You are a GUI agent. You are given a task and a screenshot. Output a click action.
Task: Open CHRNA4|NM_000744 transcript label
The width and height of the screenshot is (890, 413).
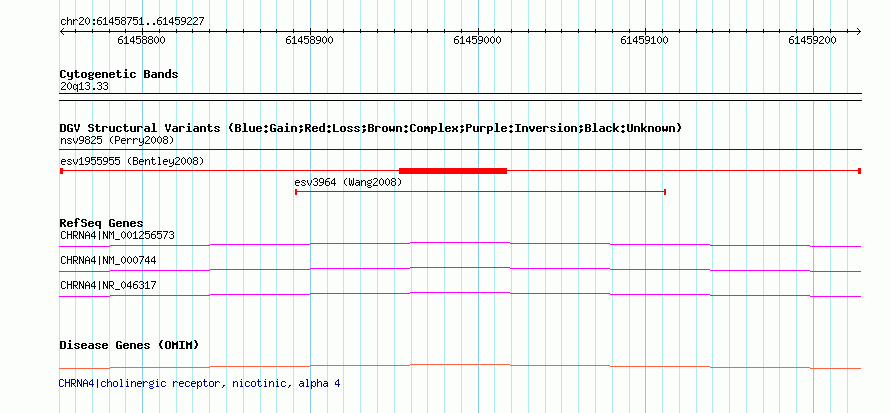click(108, 260)
